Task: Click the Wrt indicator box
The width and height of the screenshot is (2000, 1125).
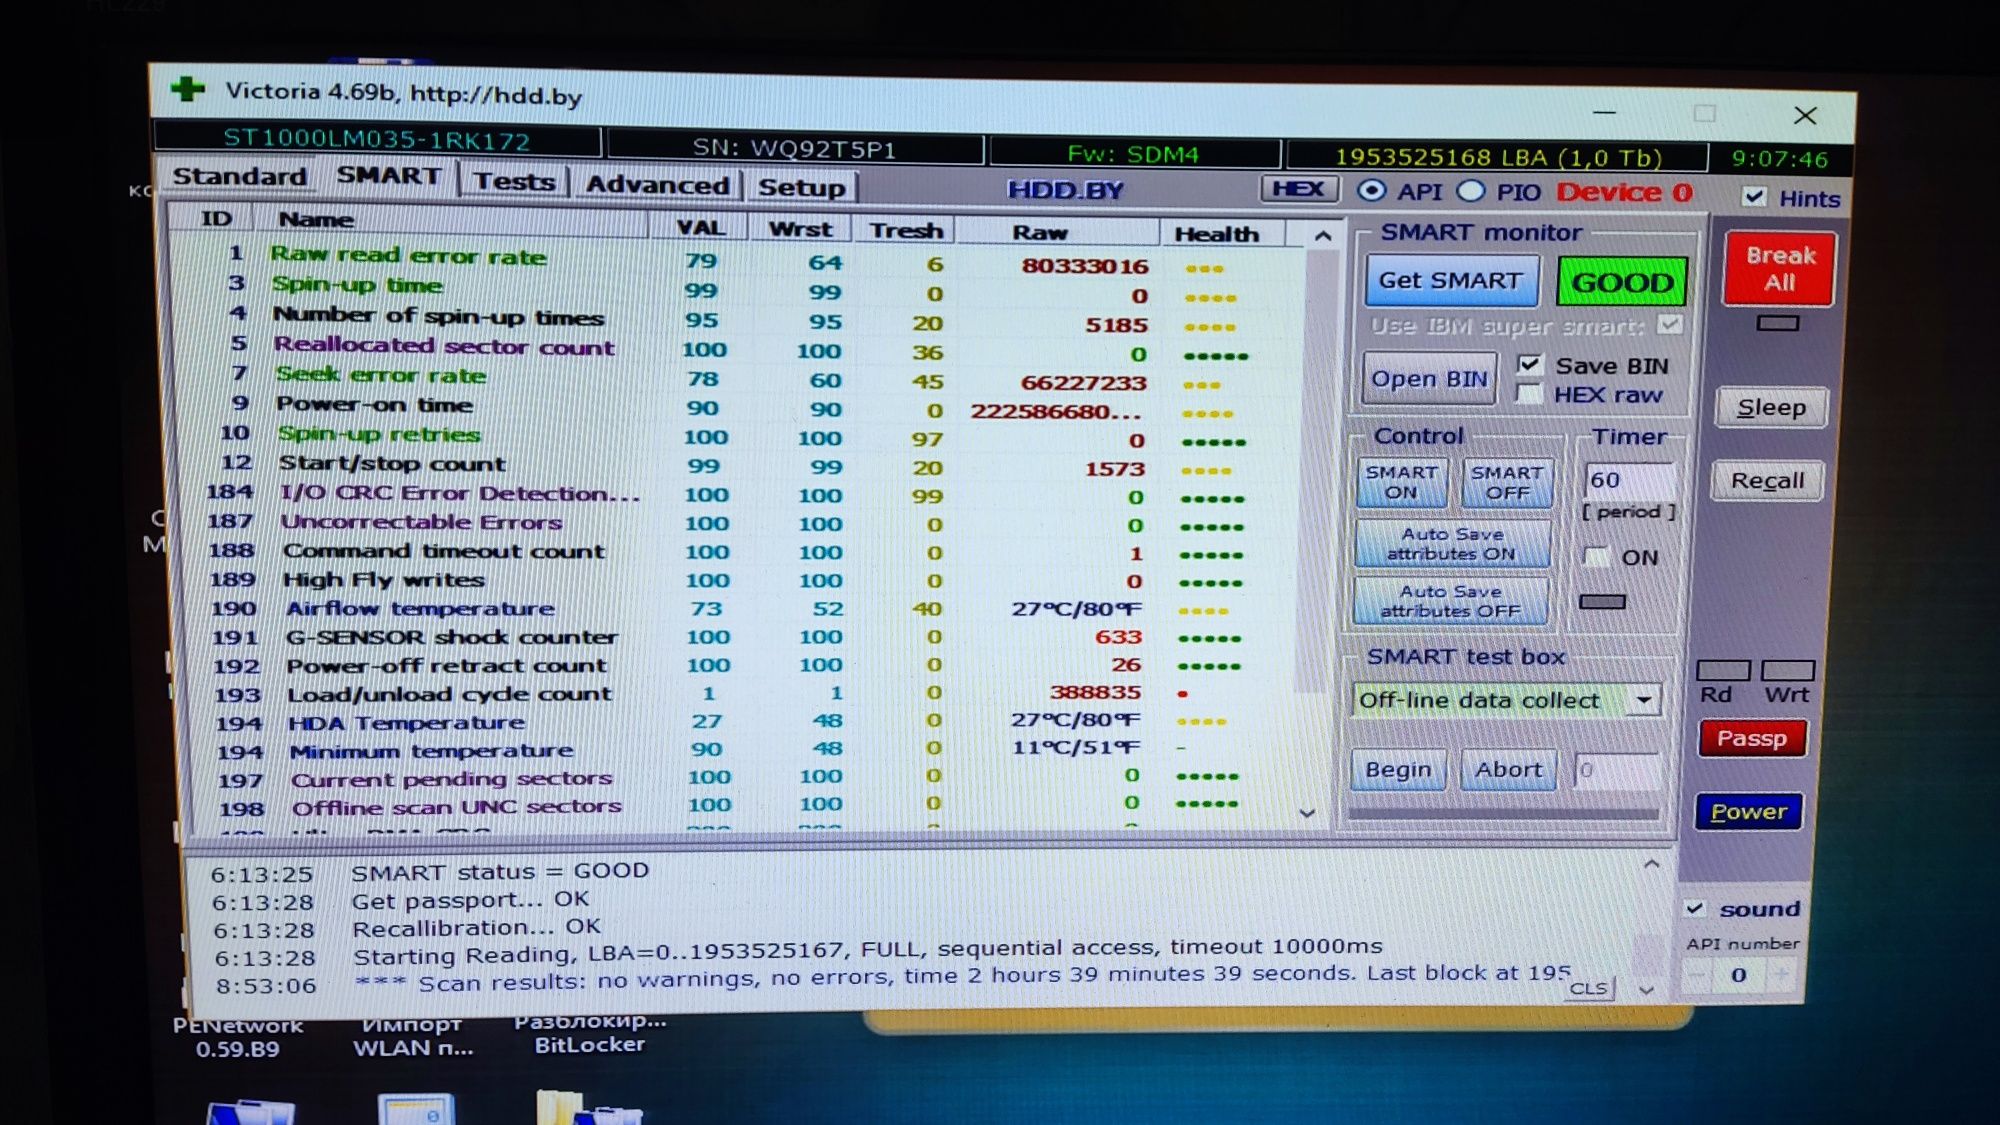Action: coord(1787,669)
